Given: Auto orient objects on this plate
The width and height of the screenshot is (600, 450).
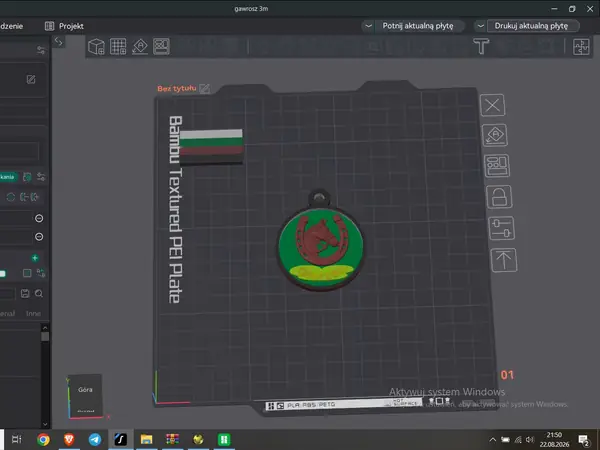Looking at the screenshot, I should click(x=495, y=135).
